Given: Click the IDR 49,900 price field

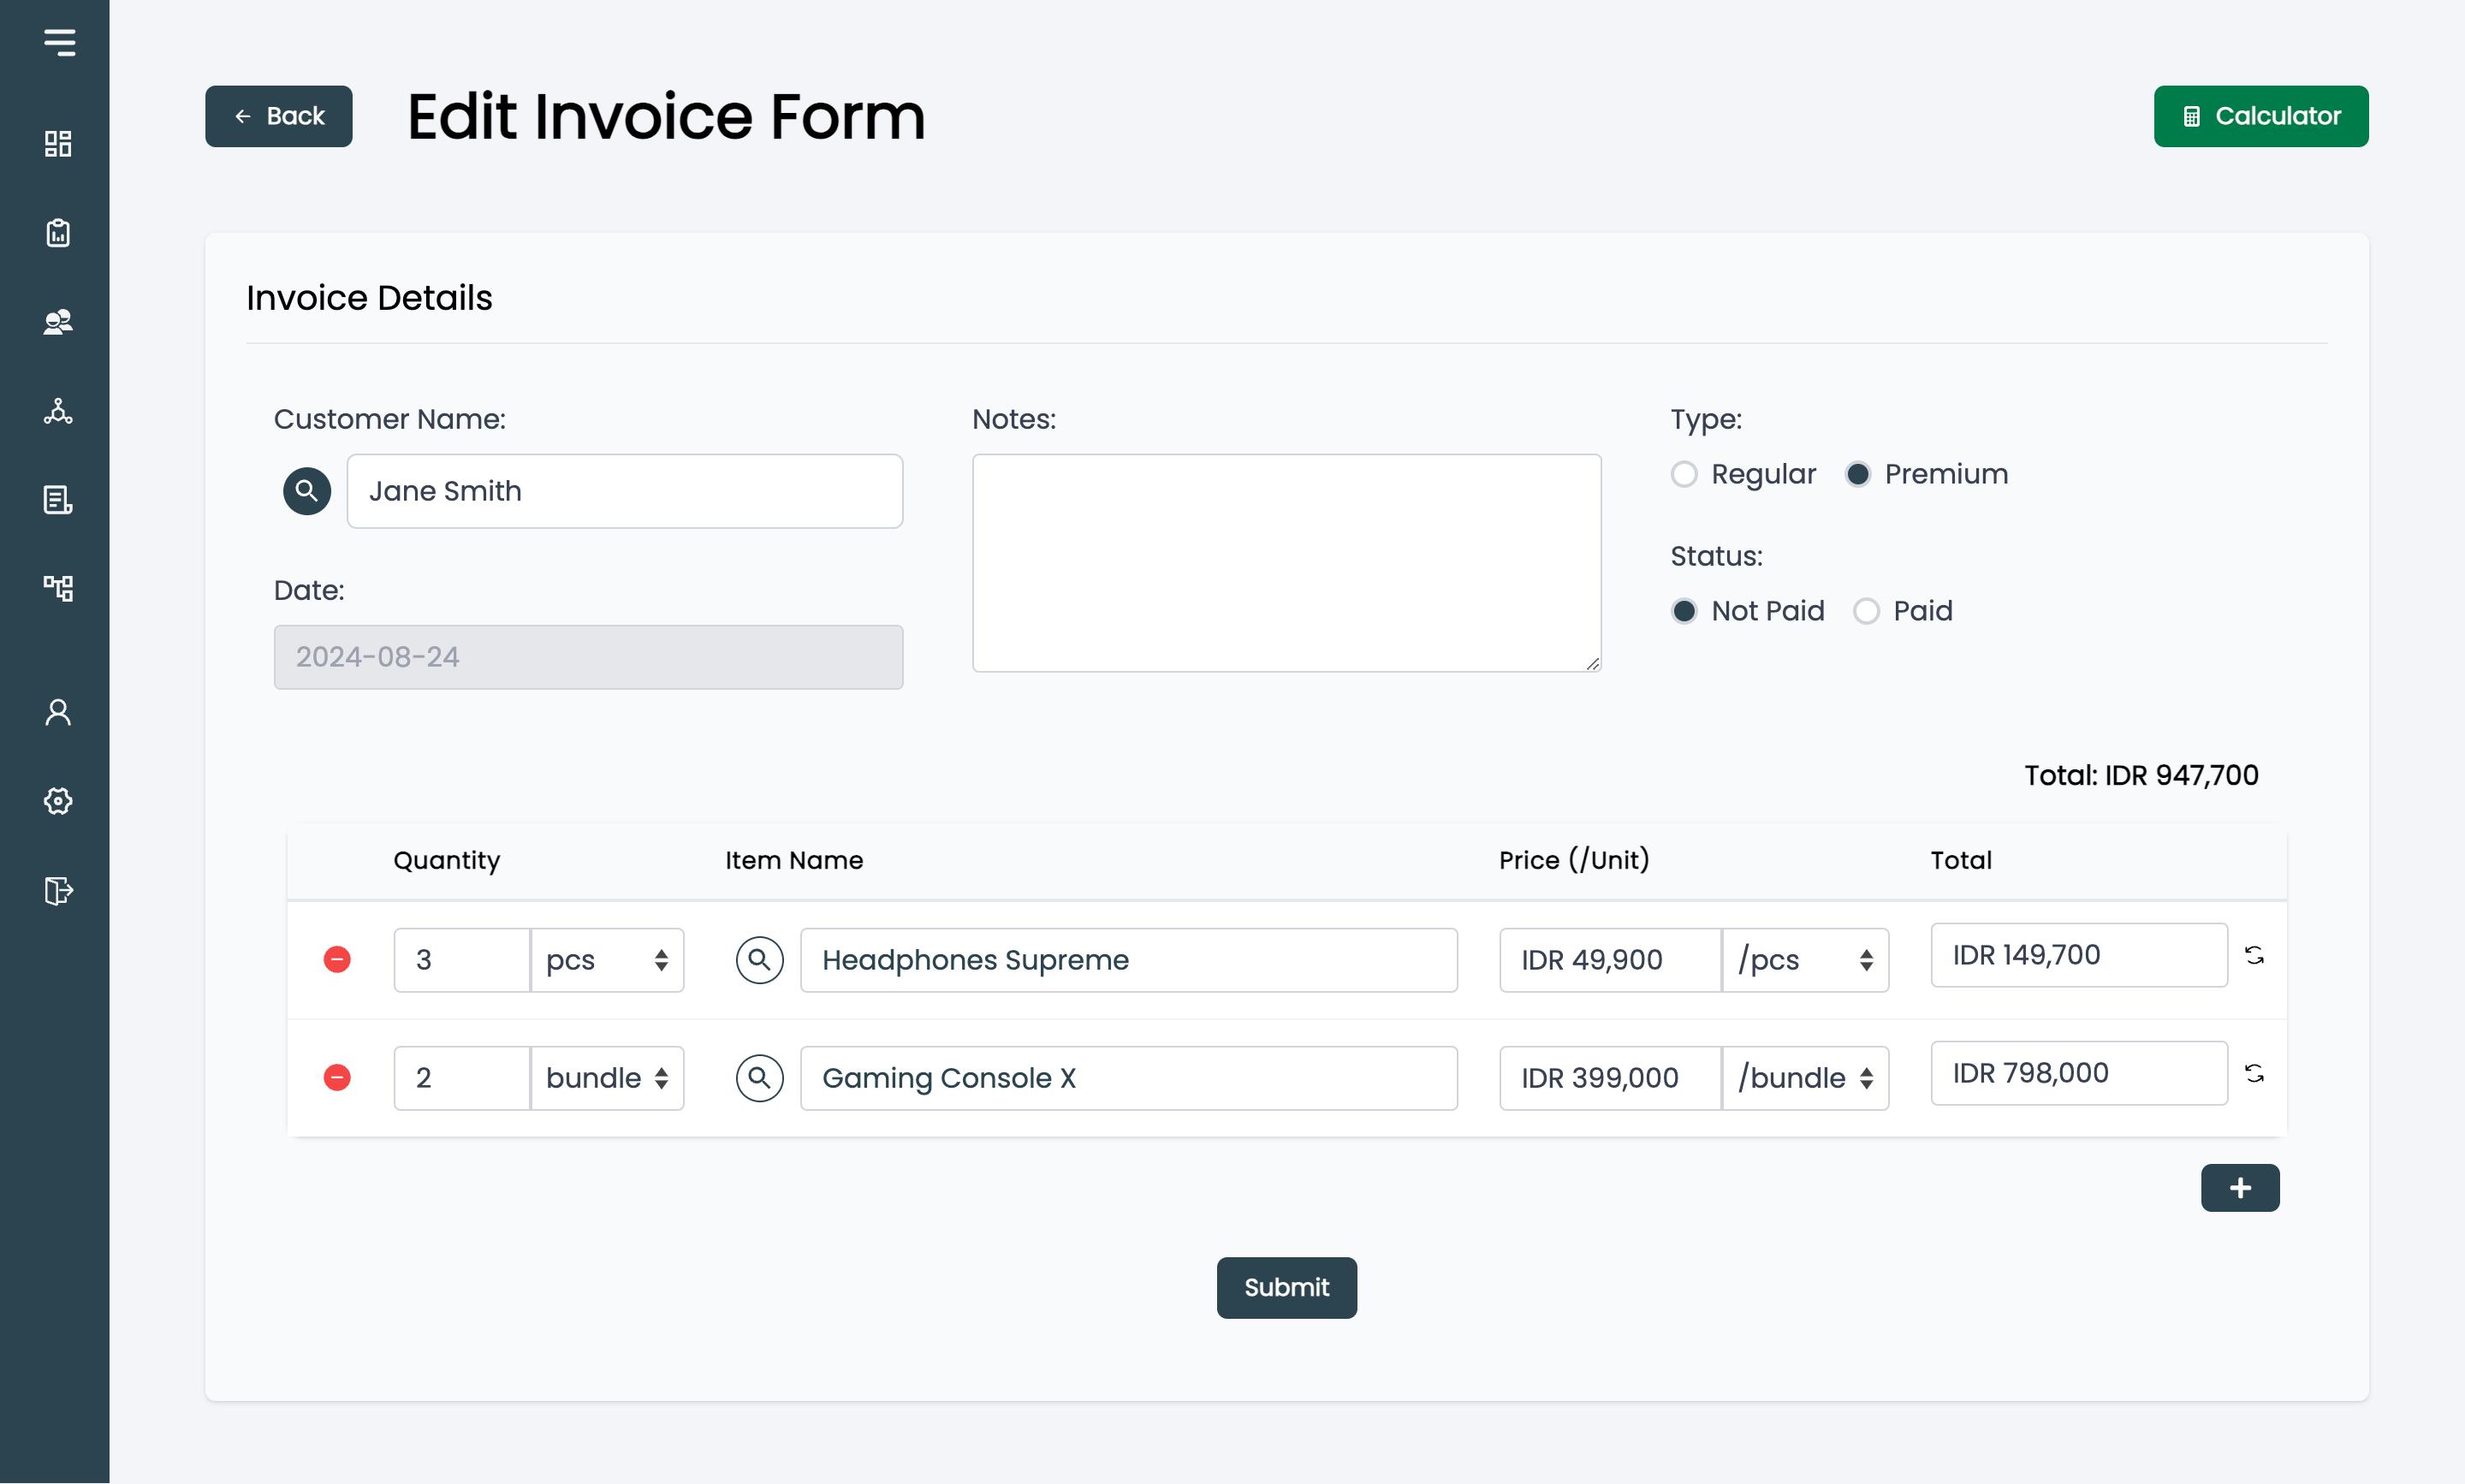Looking at the screenshot, I should click(1610, 960).
